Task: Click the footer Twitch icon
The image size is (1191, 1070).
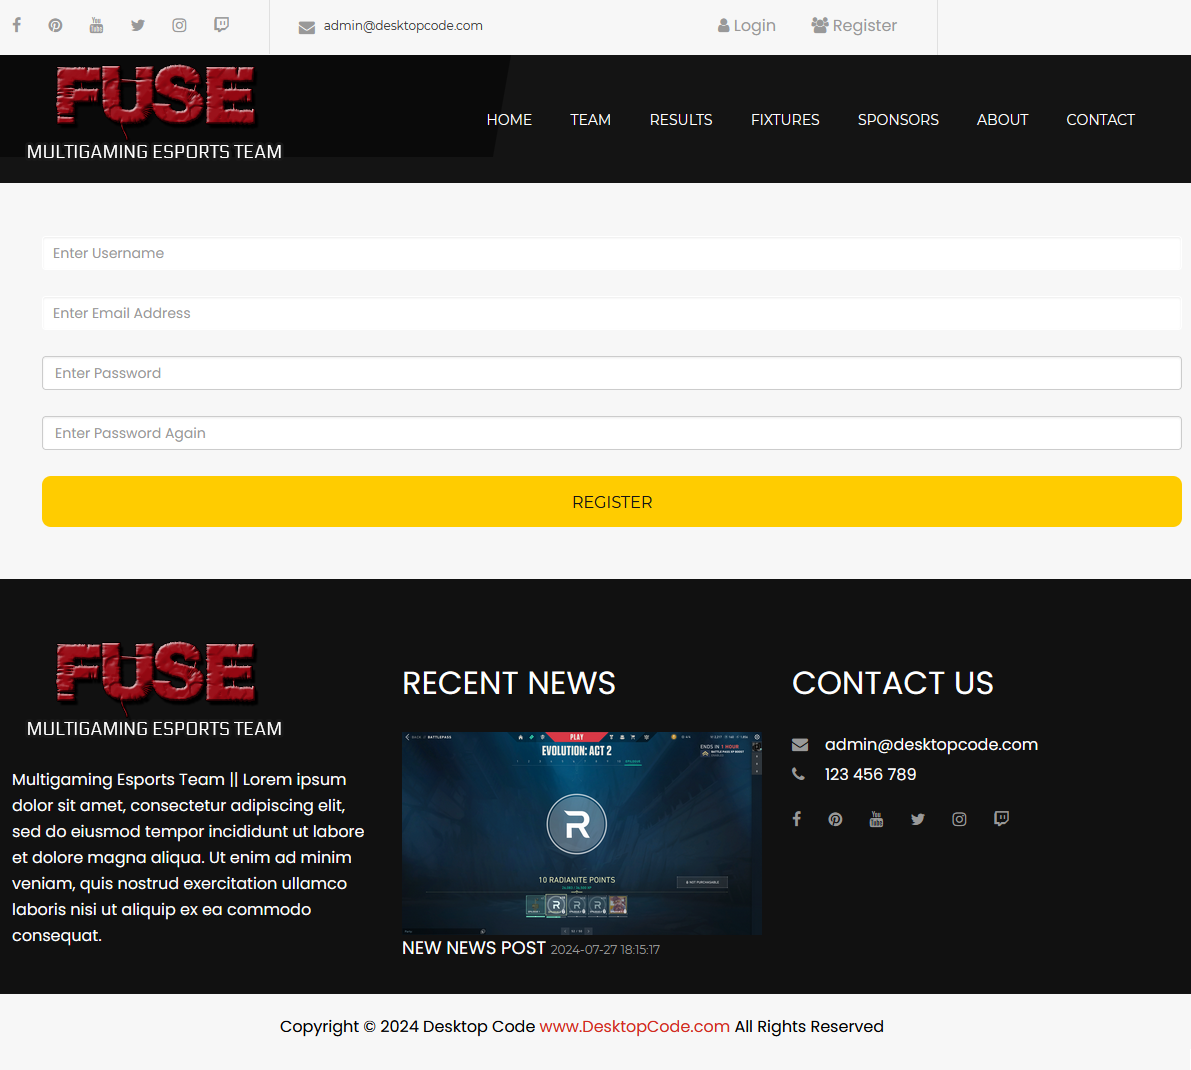Action: [1001, 819]
